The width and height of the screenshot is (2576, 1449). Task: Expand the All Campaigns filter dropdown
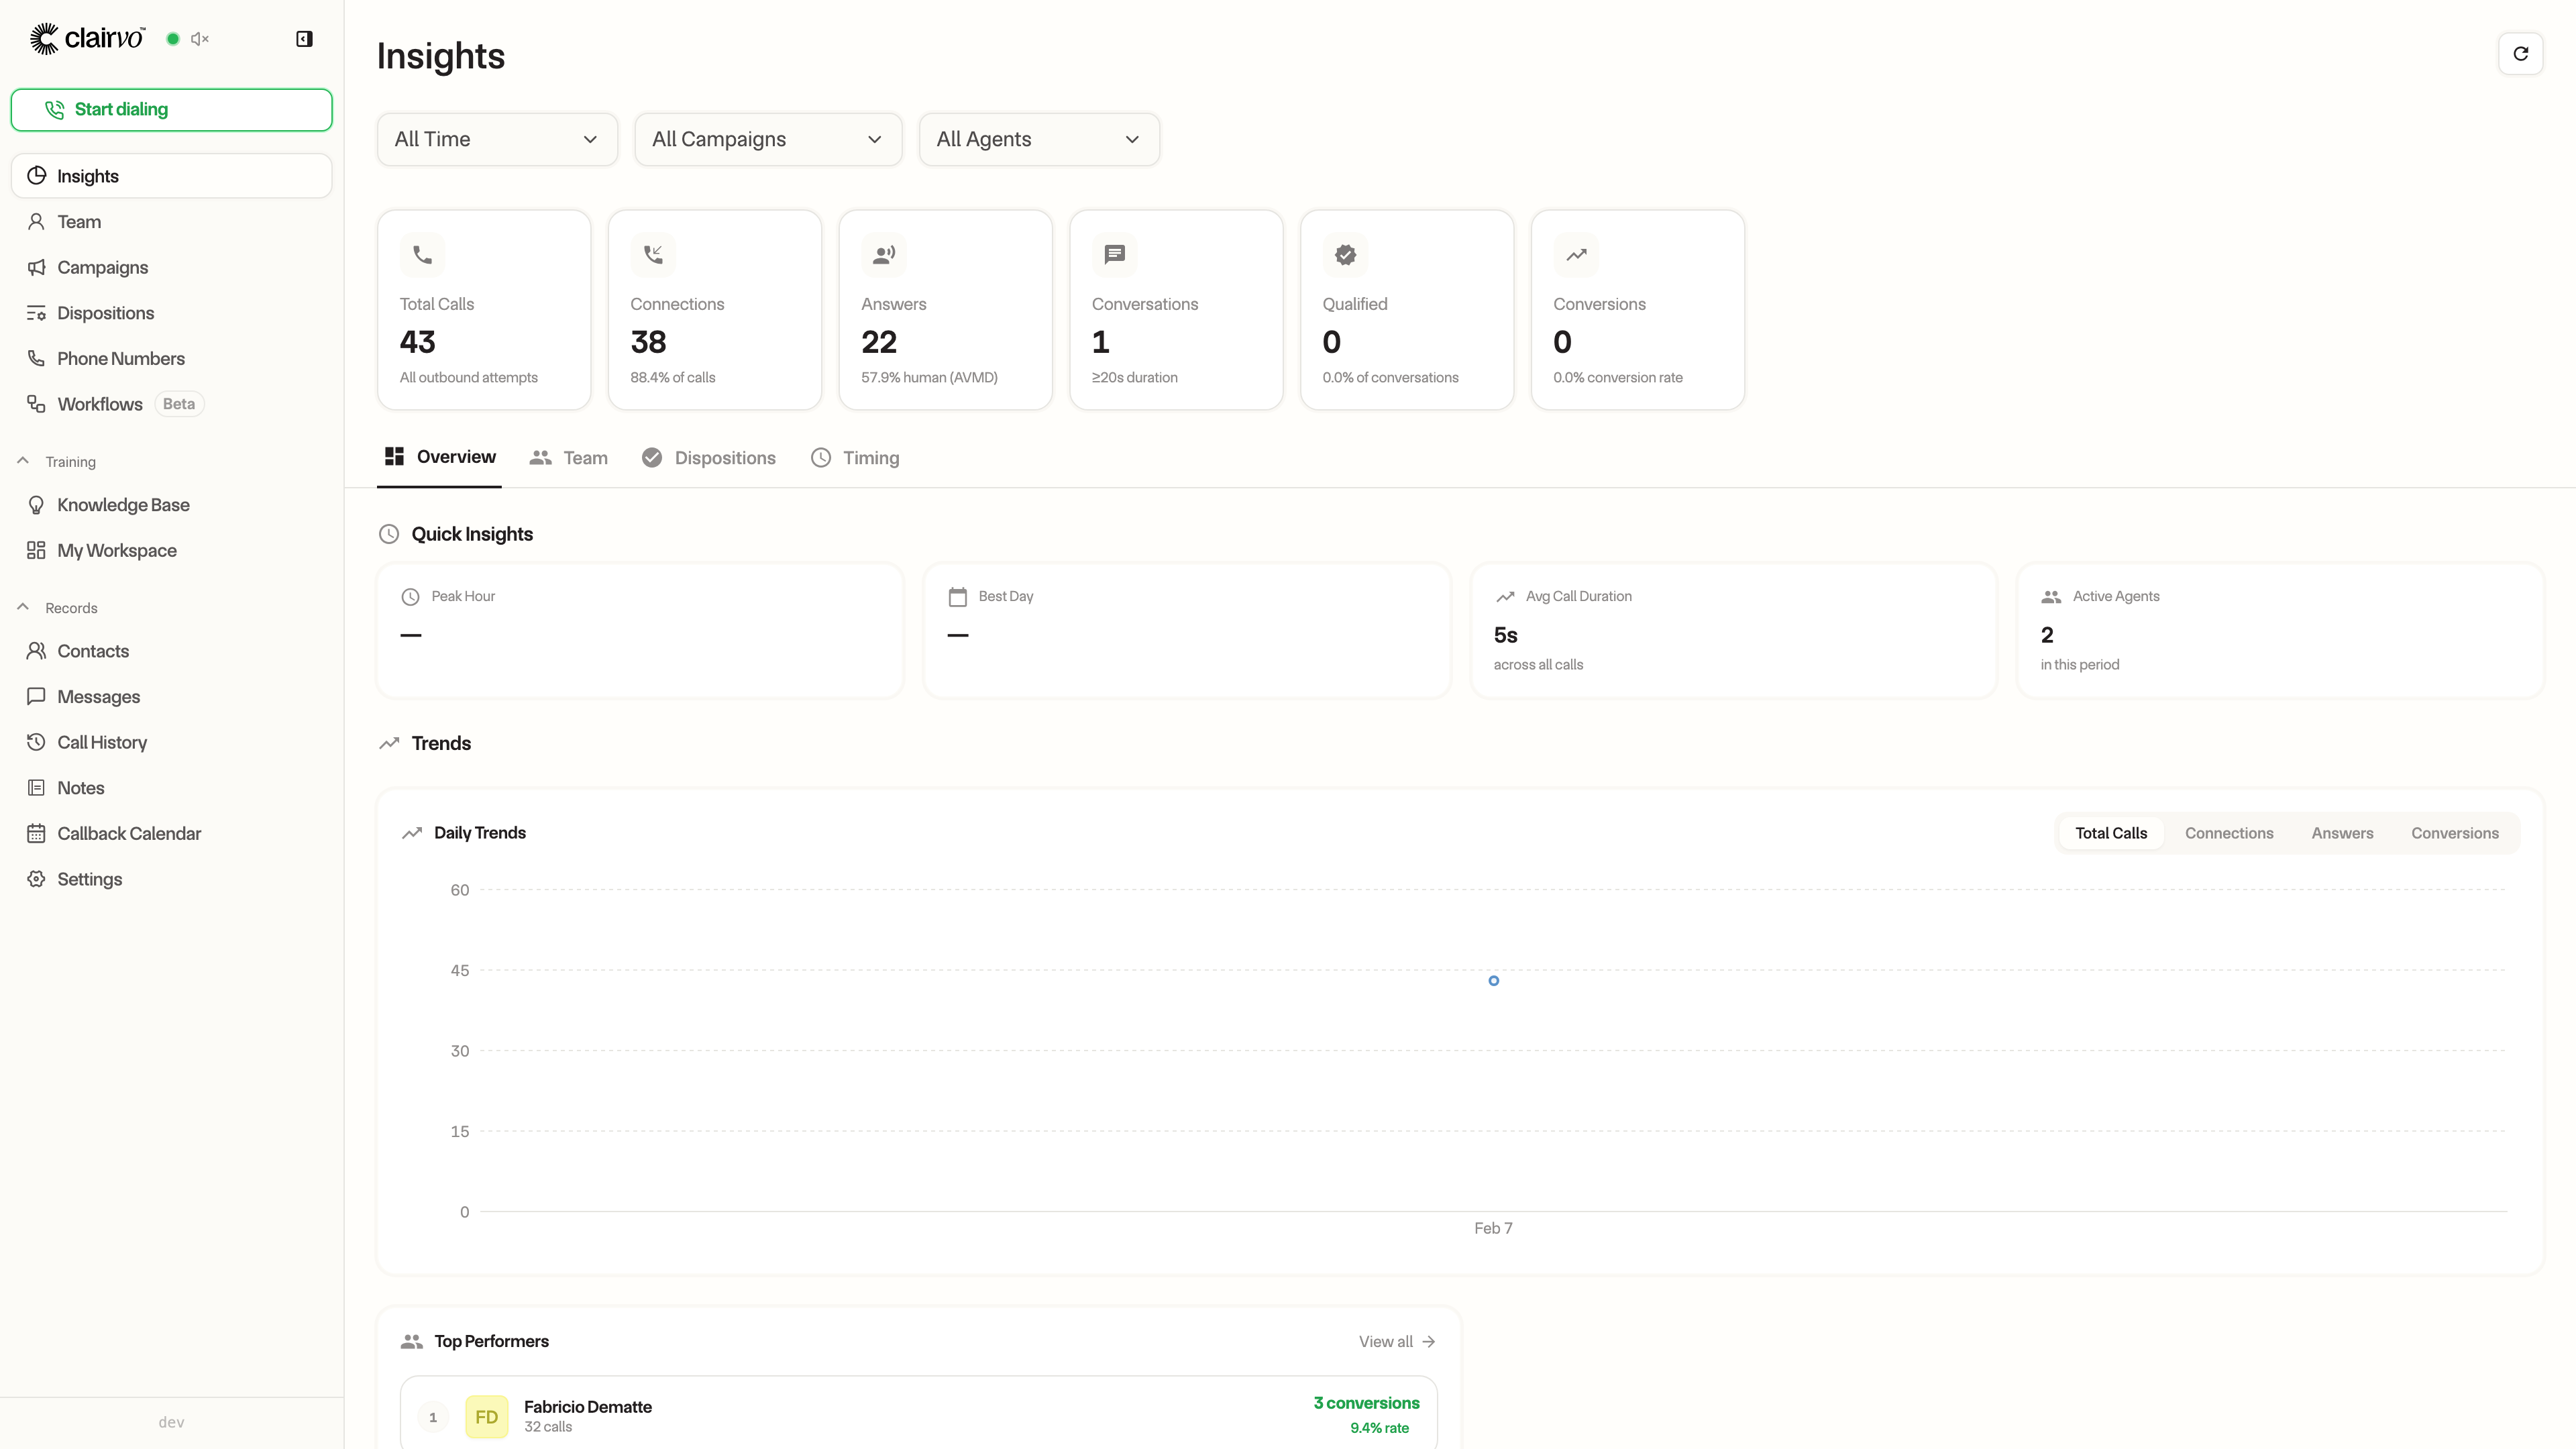(x=767, y=139)
